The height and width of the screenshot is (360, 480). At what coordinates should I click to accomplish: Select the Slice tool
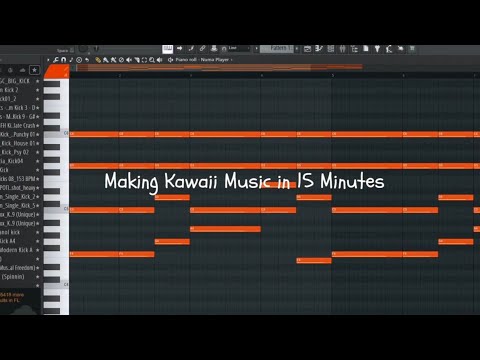(x=137, y=60)
